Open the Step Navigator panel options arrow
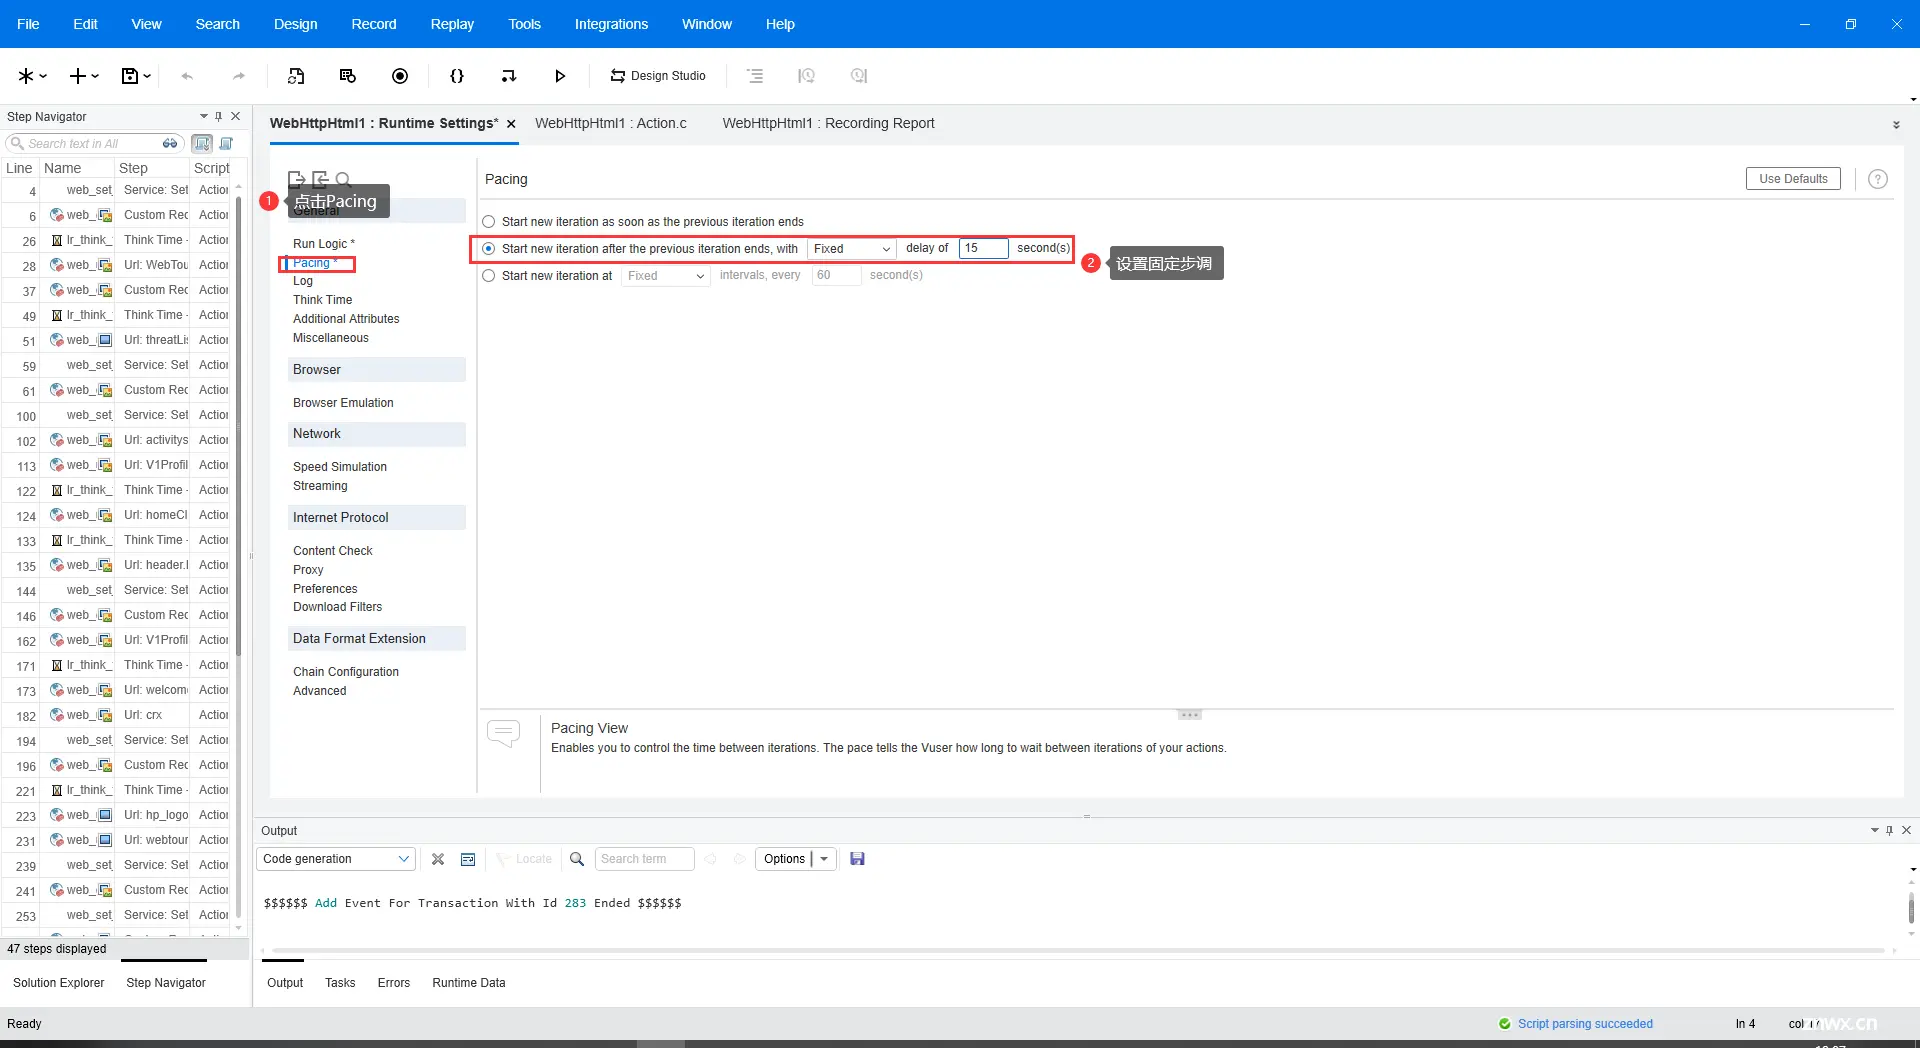Image resolution: width=1920 pixels, height=1048 pixels. click(x=204, y=116)
